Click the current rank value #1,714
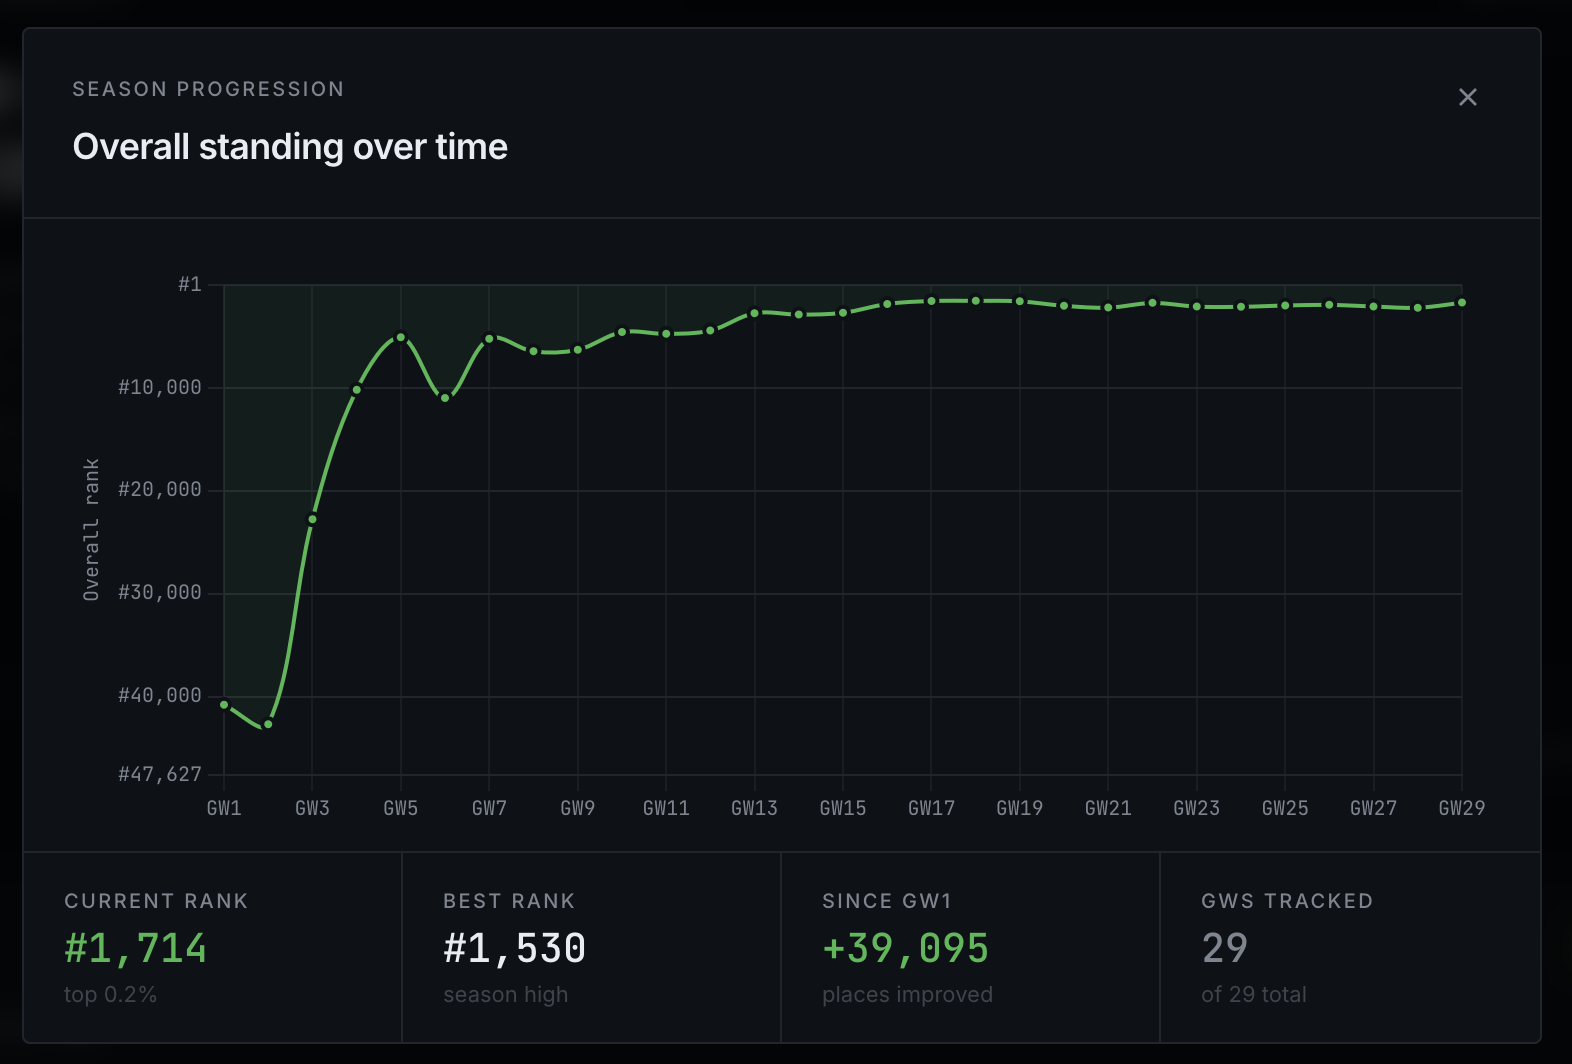The height and width of the screenshot is (1064, 1572). 136,948
